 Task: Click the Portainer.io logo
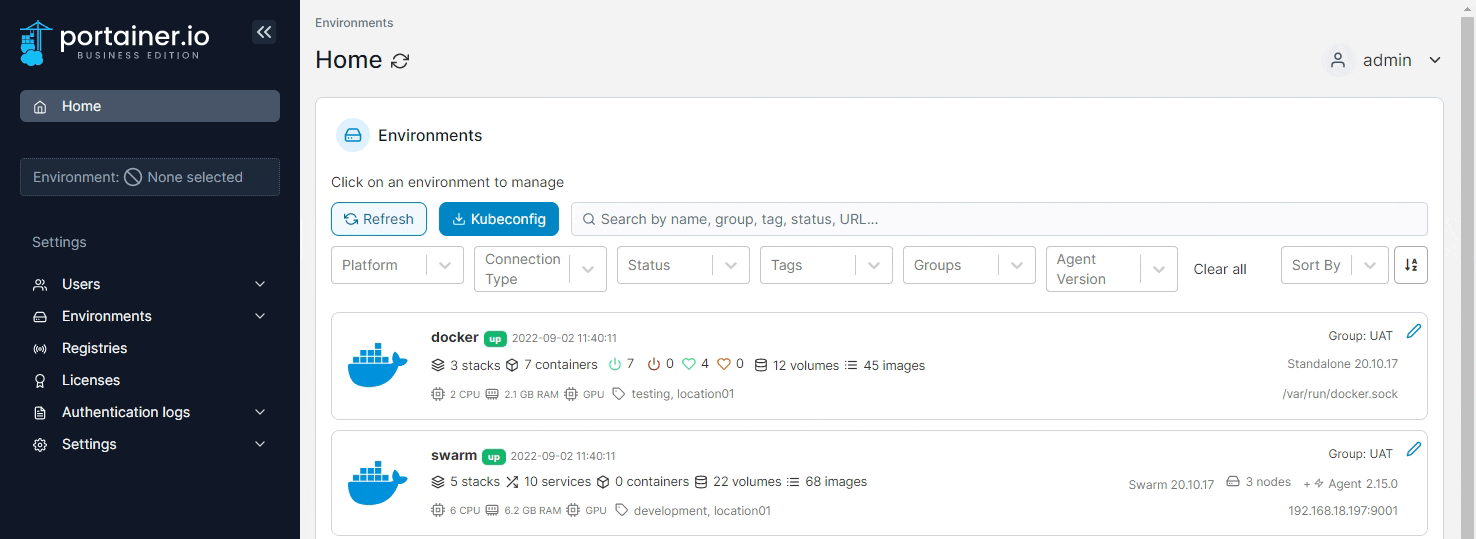point(115,42)
